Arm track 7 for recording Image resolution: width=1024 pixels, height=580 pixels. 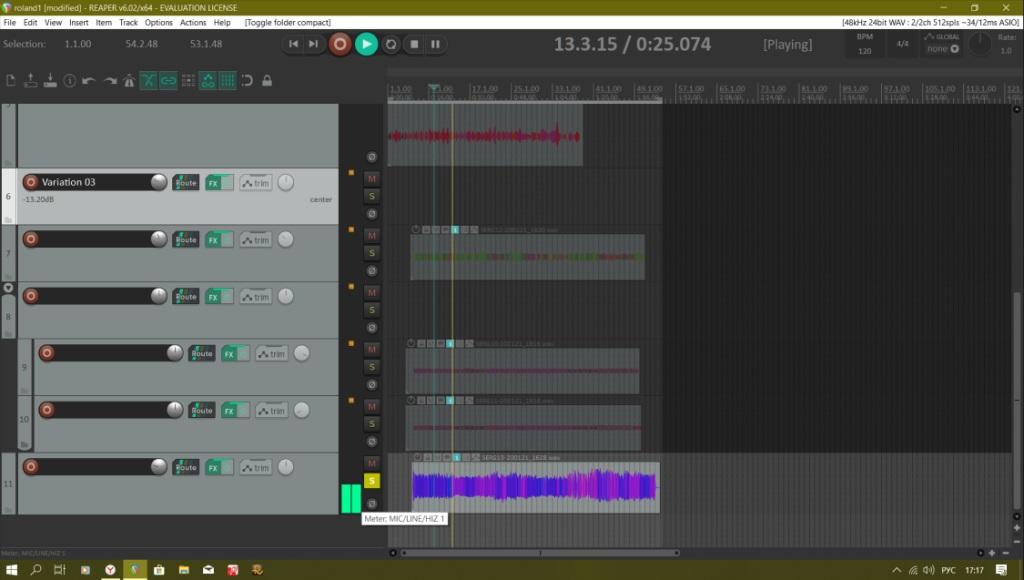31,239
